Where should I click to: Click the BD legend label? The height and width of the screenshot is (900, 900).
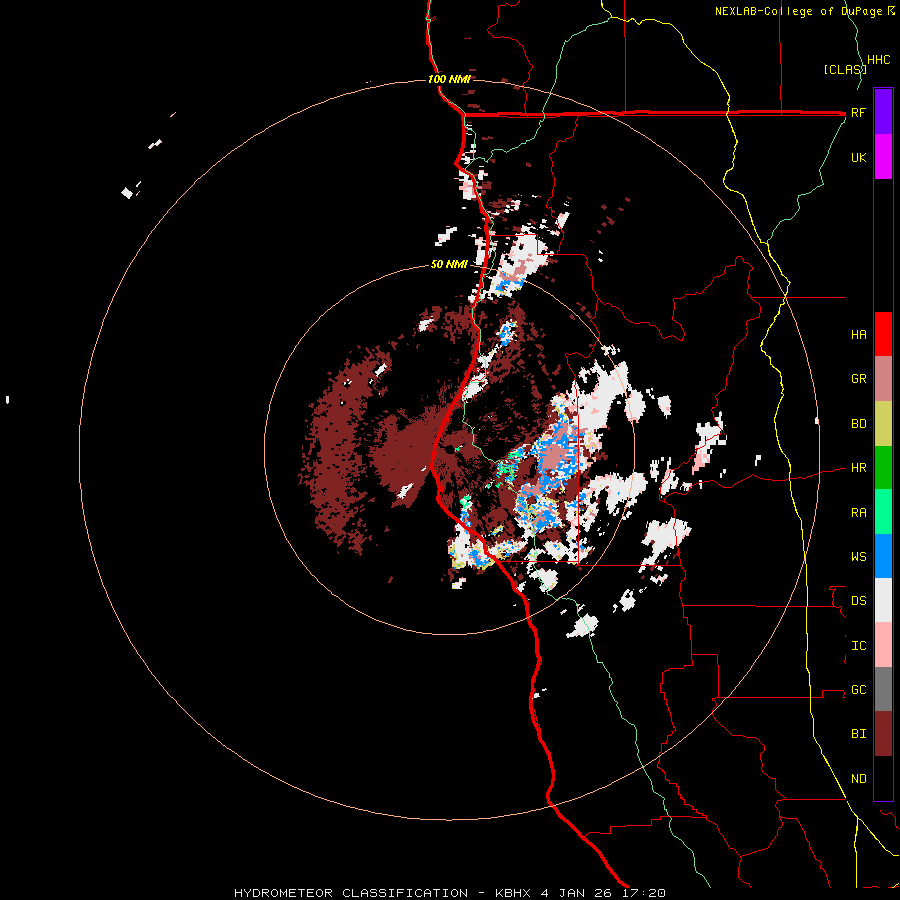[x=858, y=424]
